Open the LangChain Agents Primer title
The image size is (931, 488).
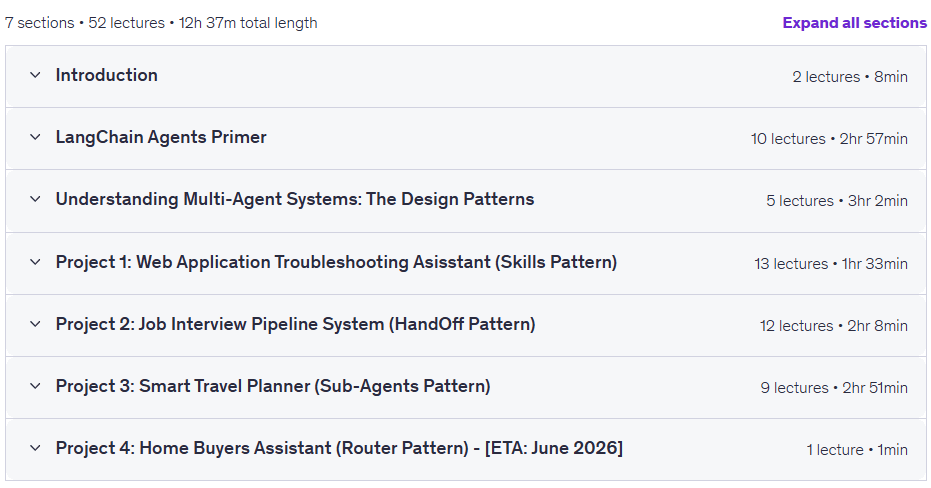click(x=161, y=137)
